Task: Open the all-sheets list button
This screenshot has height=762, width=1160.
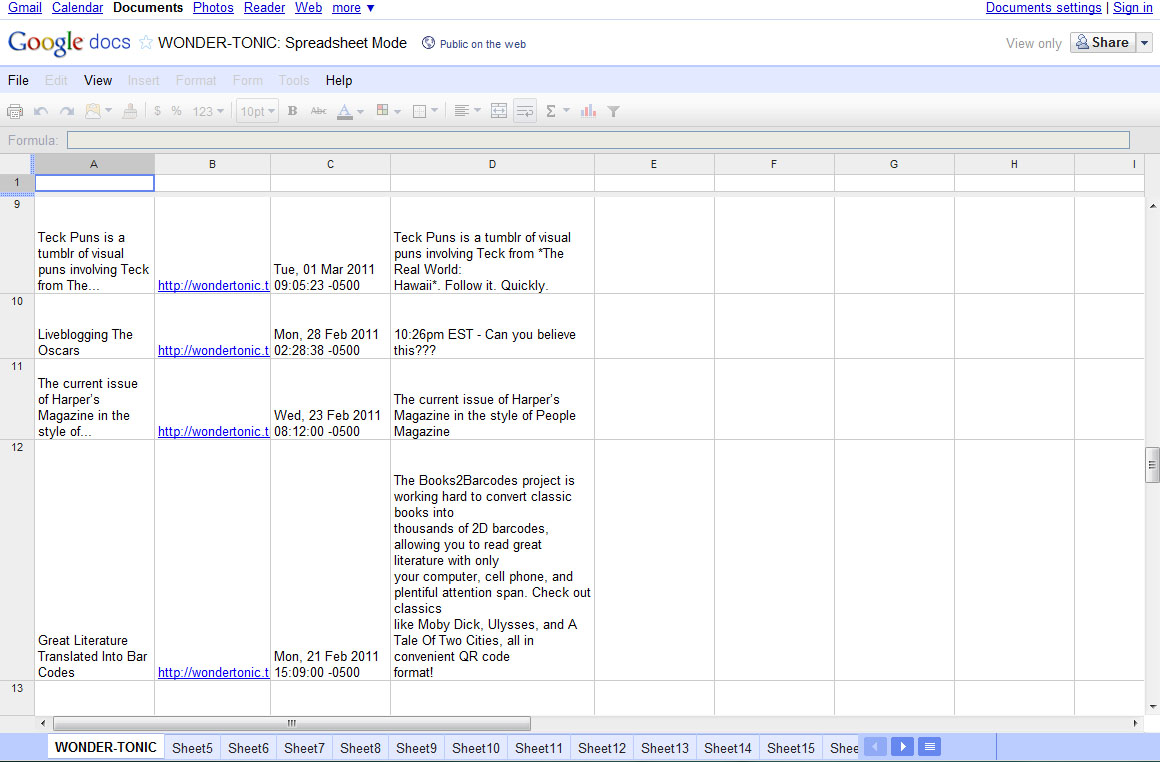Action: 930,746
